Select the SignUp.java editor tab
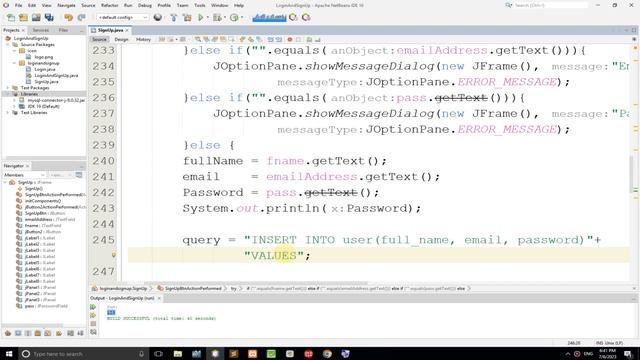 pyautogui.click(x=110, y=30)
